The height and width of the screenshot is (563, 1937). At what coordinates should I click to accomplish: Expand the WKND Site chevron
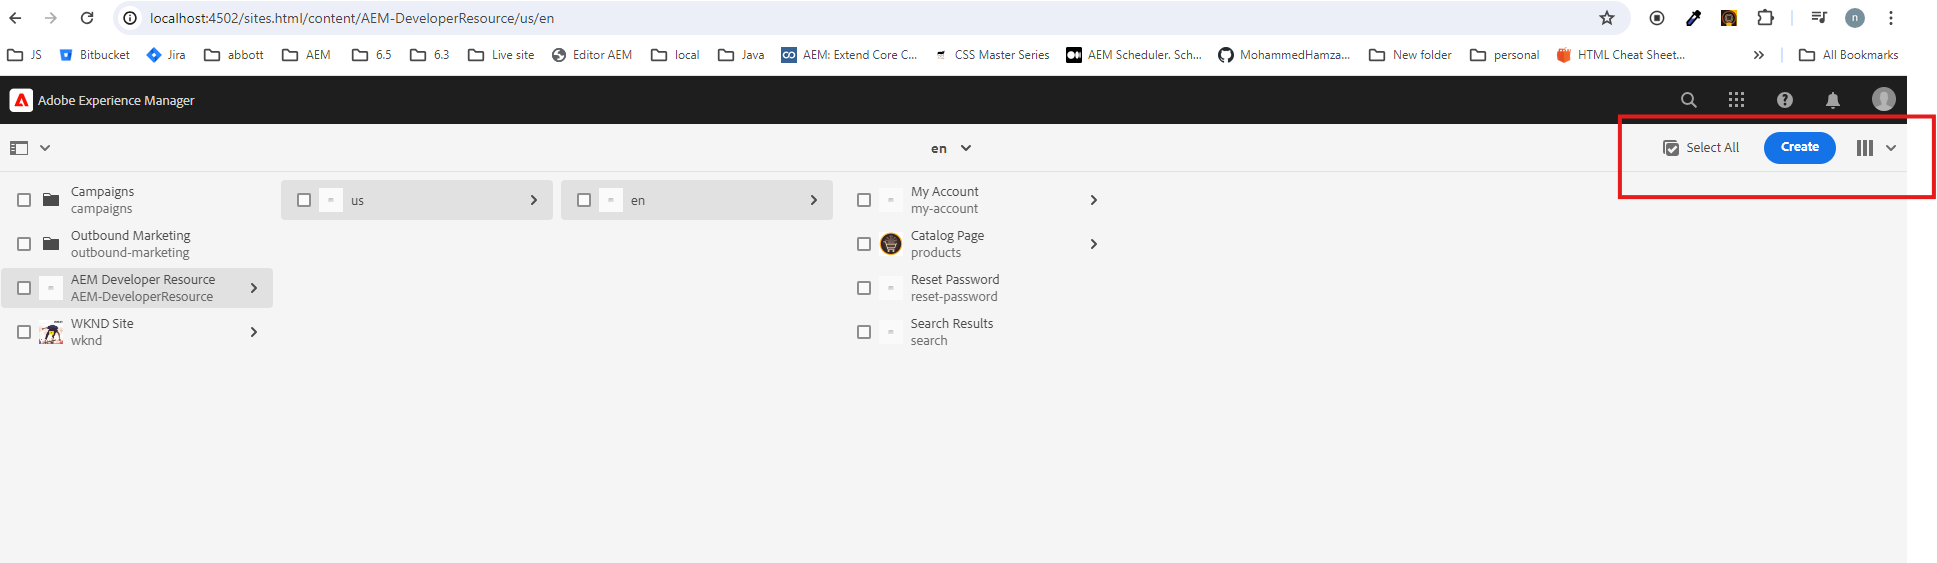[254, 332]
